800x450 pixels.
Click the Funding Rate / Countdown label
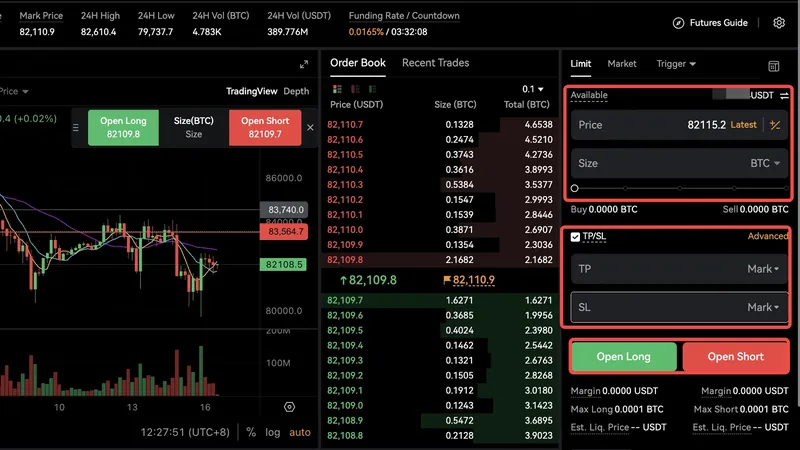(404, 16)
